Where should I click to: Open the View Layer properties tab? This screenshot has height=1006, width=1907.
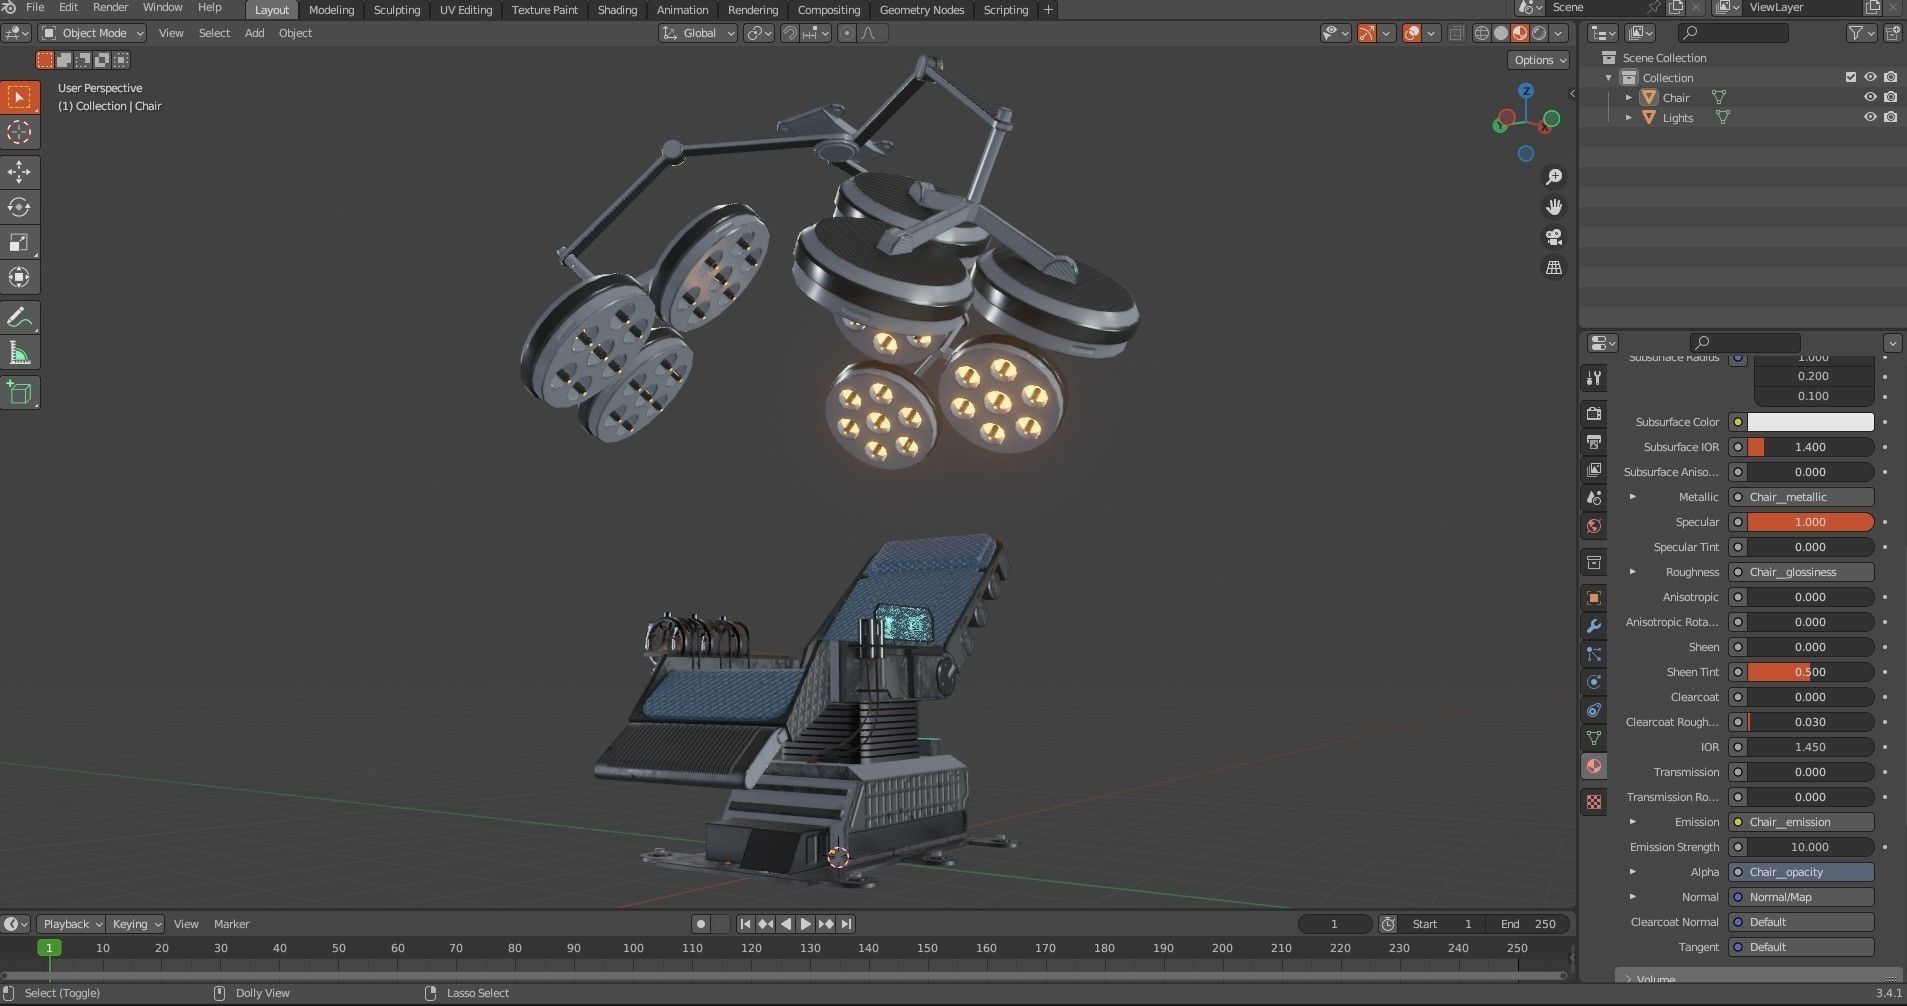click(x=1594, y=469)
